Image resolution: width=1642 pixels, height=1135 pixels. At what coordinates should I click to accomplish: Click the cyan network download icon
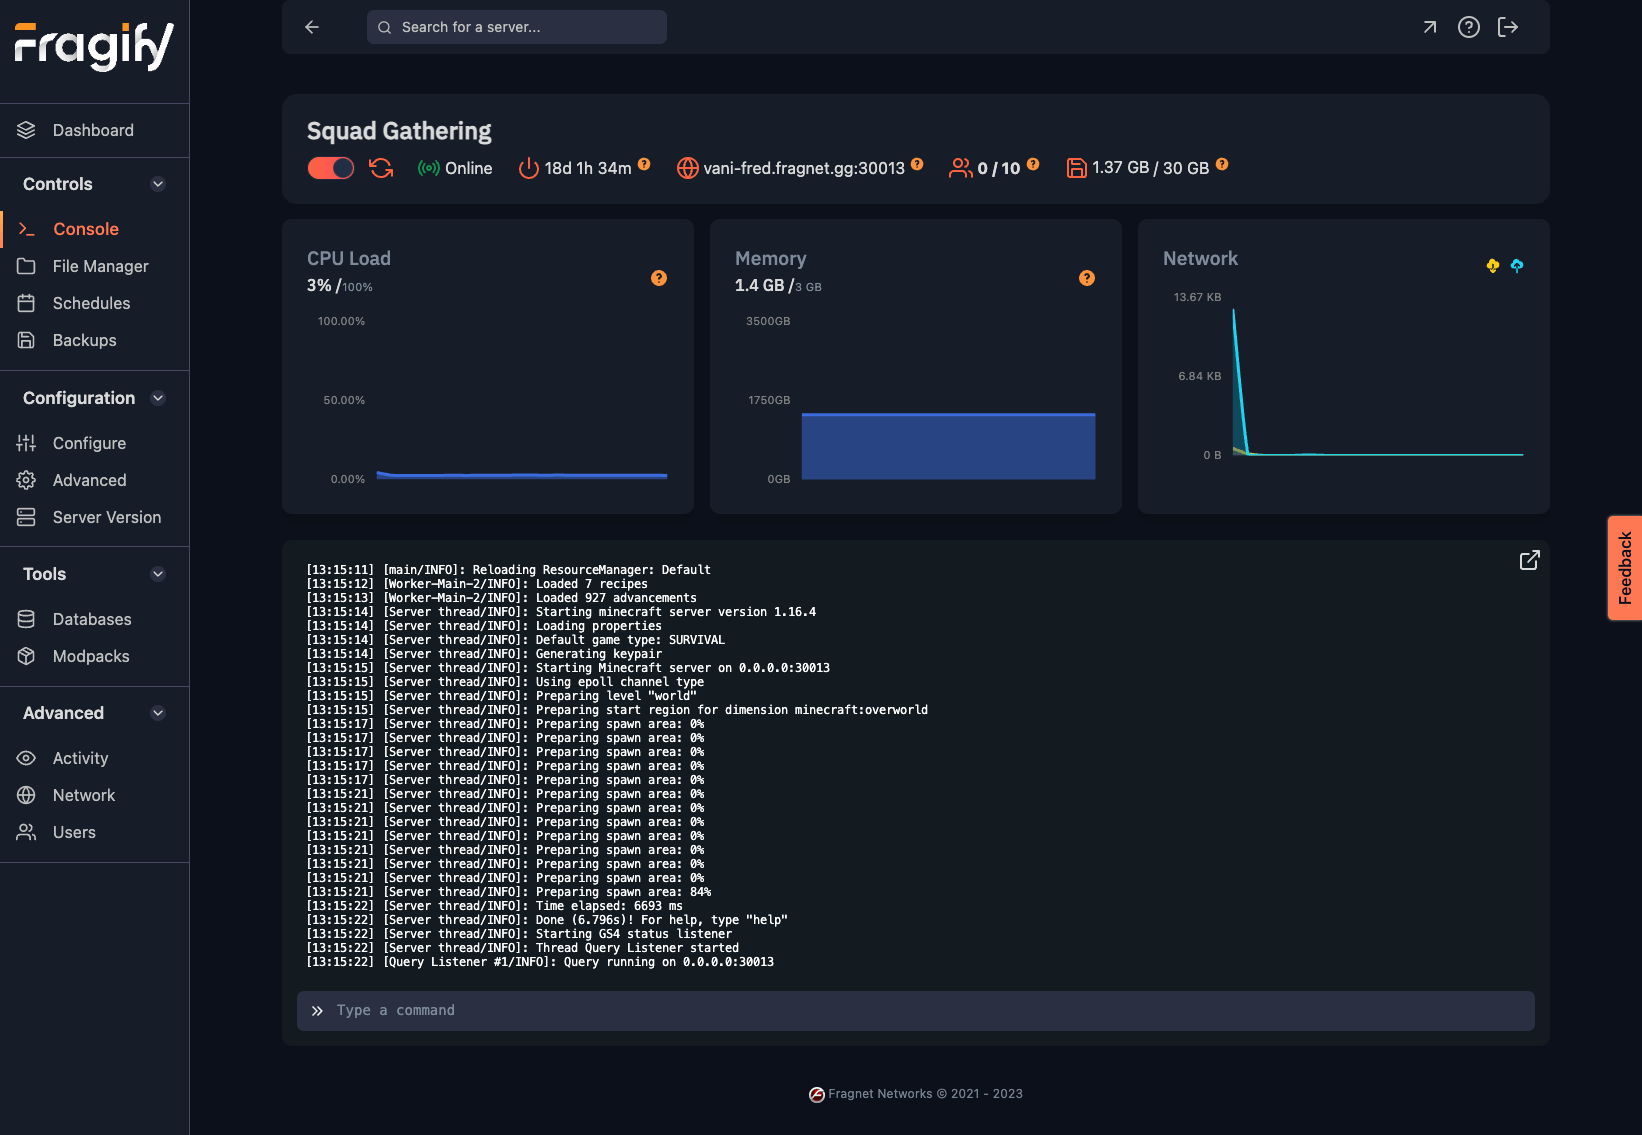click(x=1517, y=265)
